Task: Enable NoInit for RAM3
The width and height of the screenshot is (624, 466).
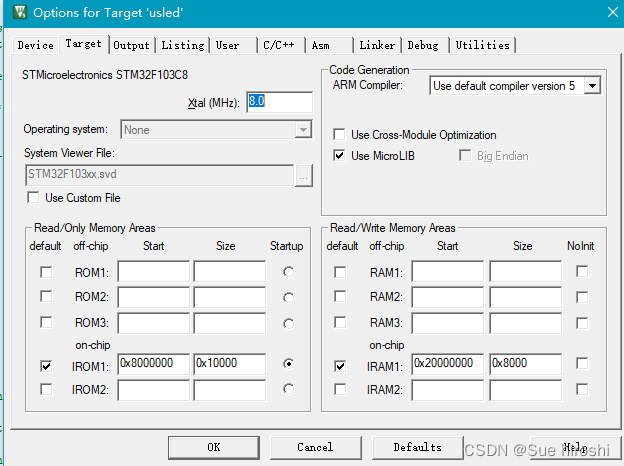Action: coord(582,323)
